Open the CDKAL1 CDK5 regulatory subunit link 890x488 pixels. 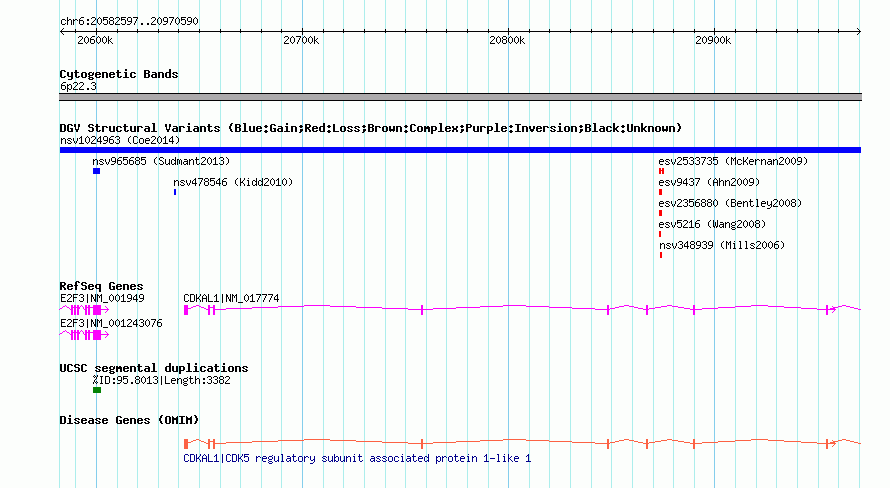point(357,458)
